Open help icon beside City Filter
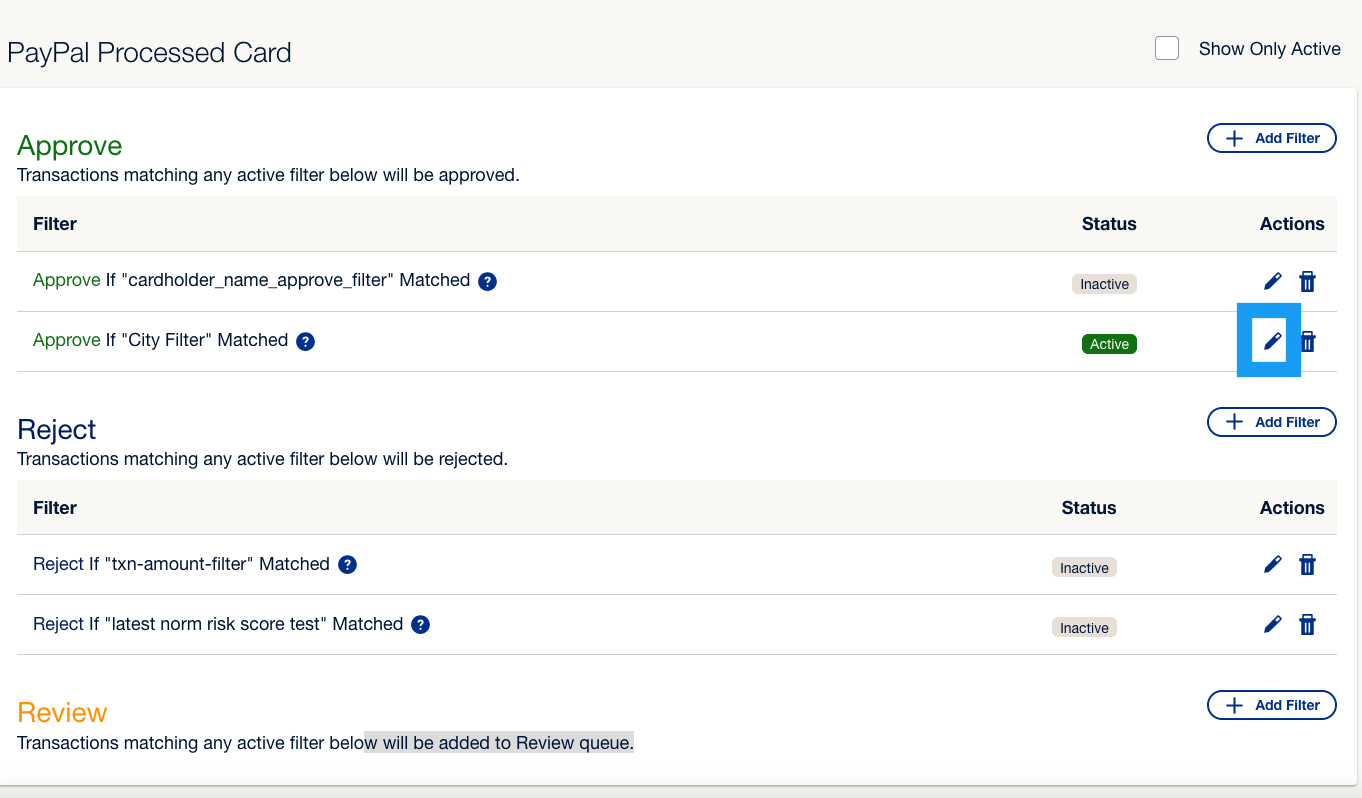The image size is (1362, 798). pos(306,341)
